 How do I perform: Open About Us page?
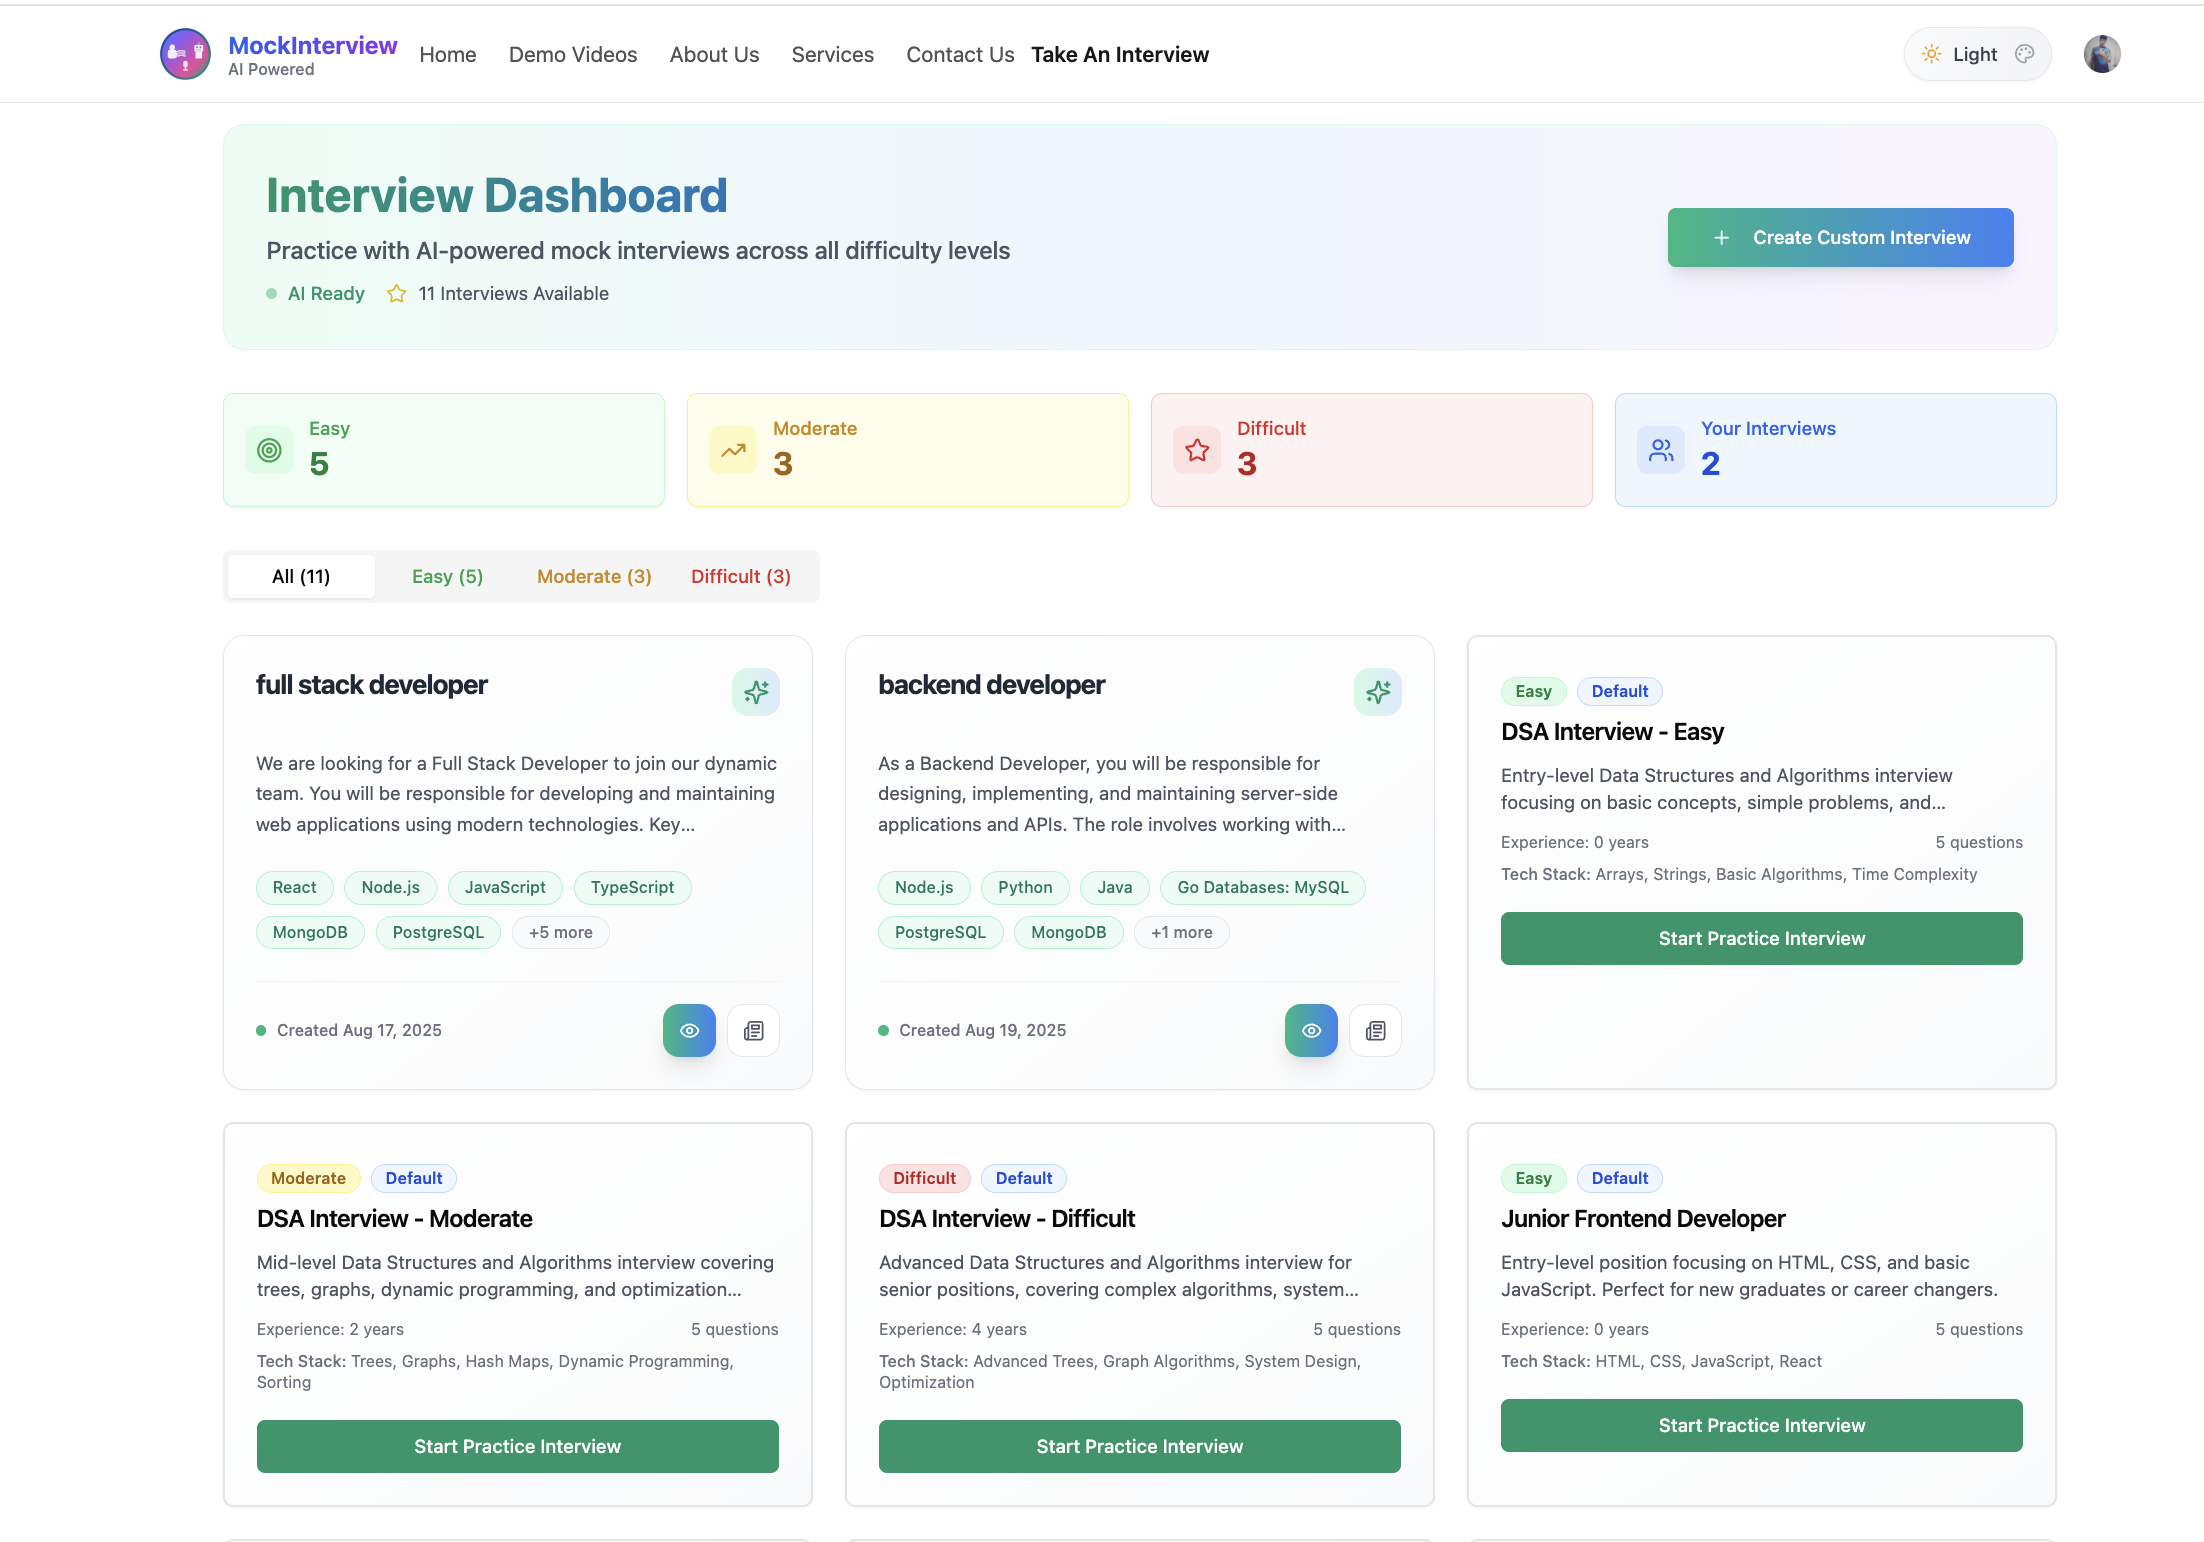click(714, 54)
